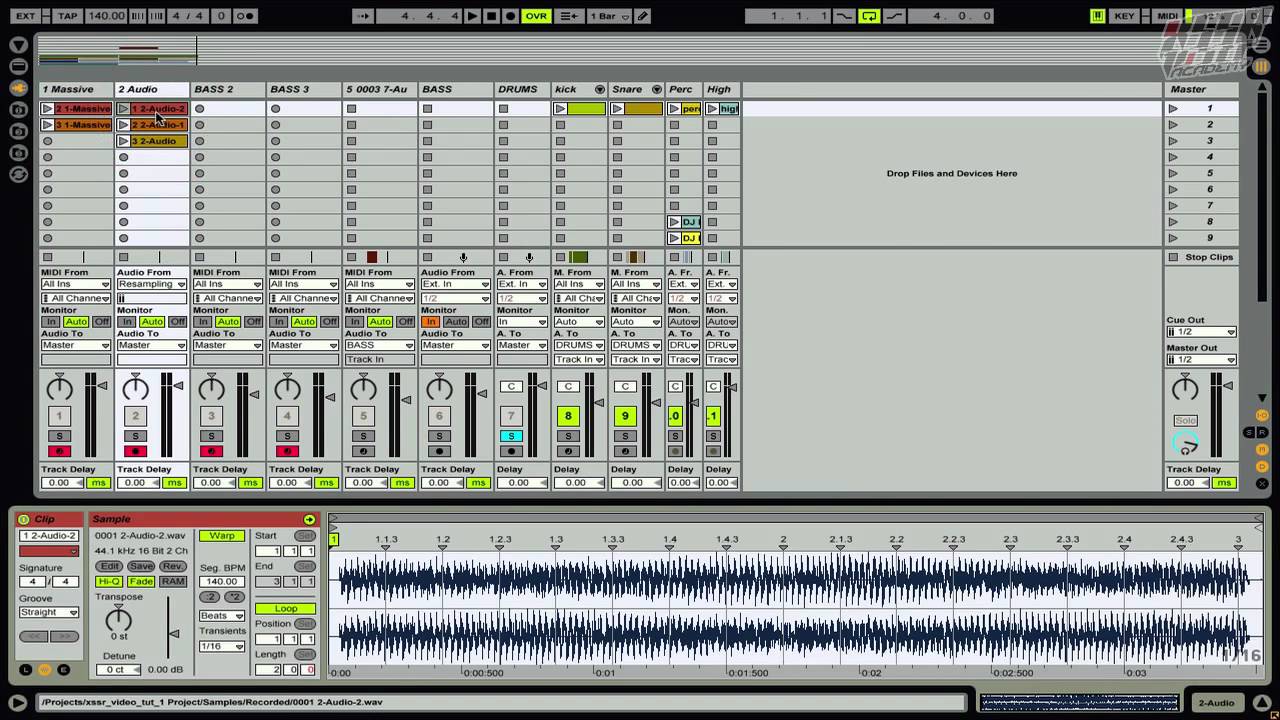Toggle the Clip activator button
1280x720 pixels.
click(23, 519)
